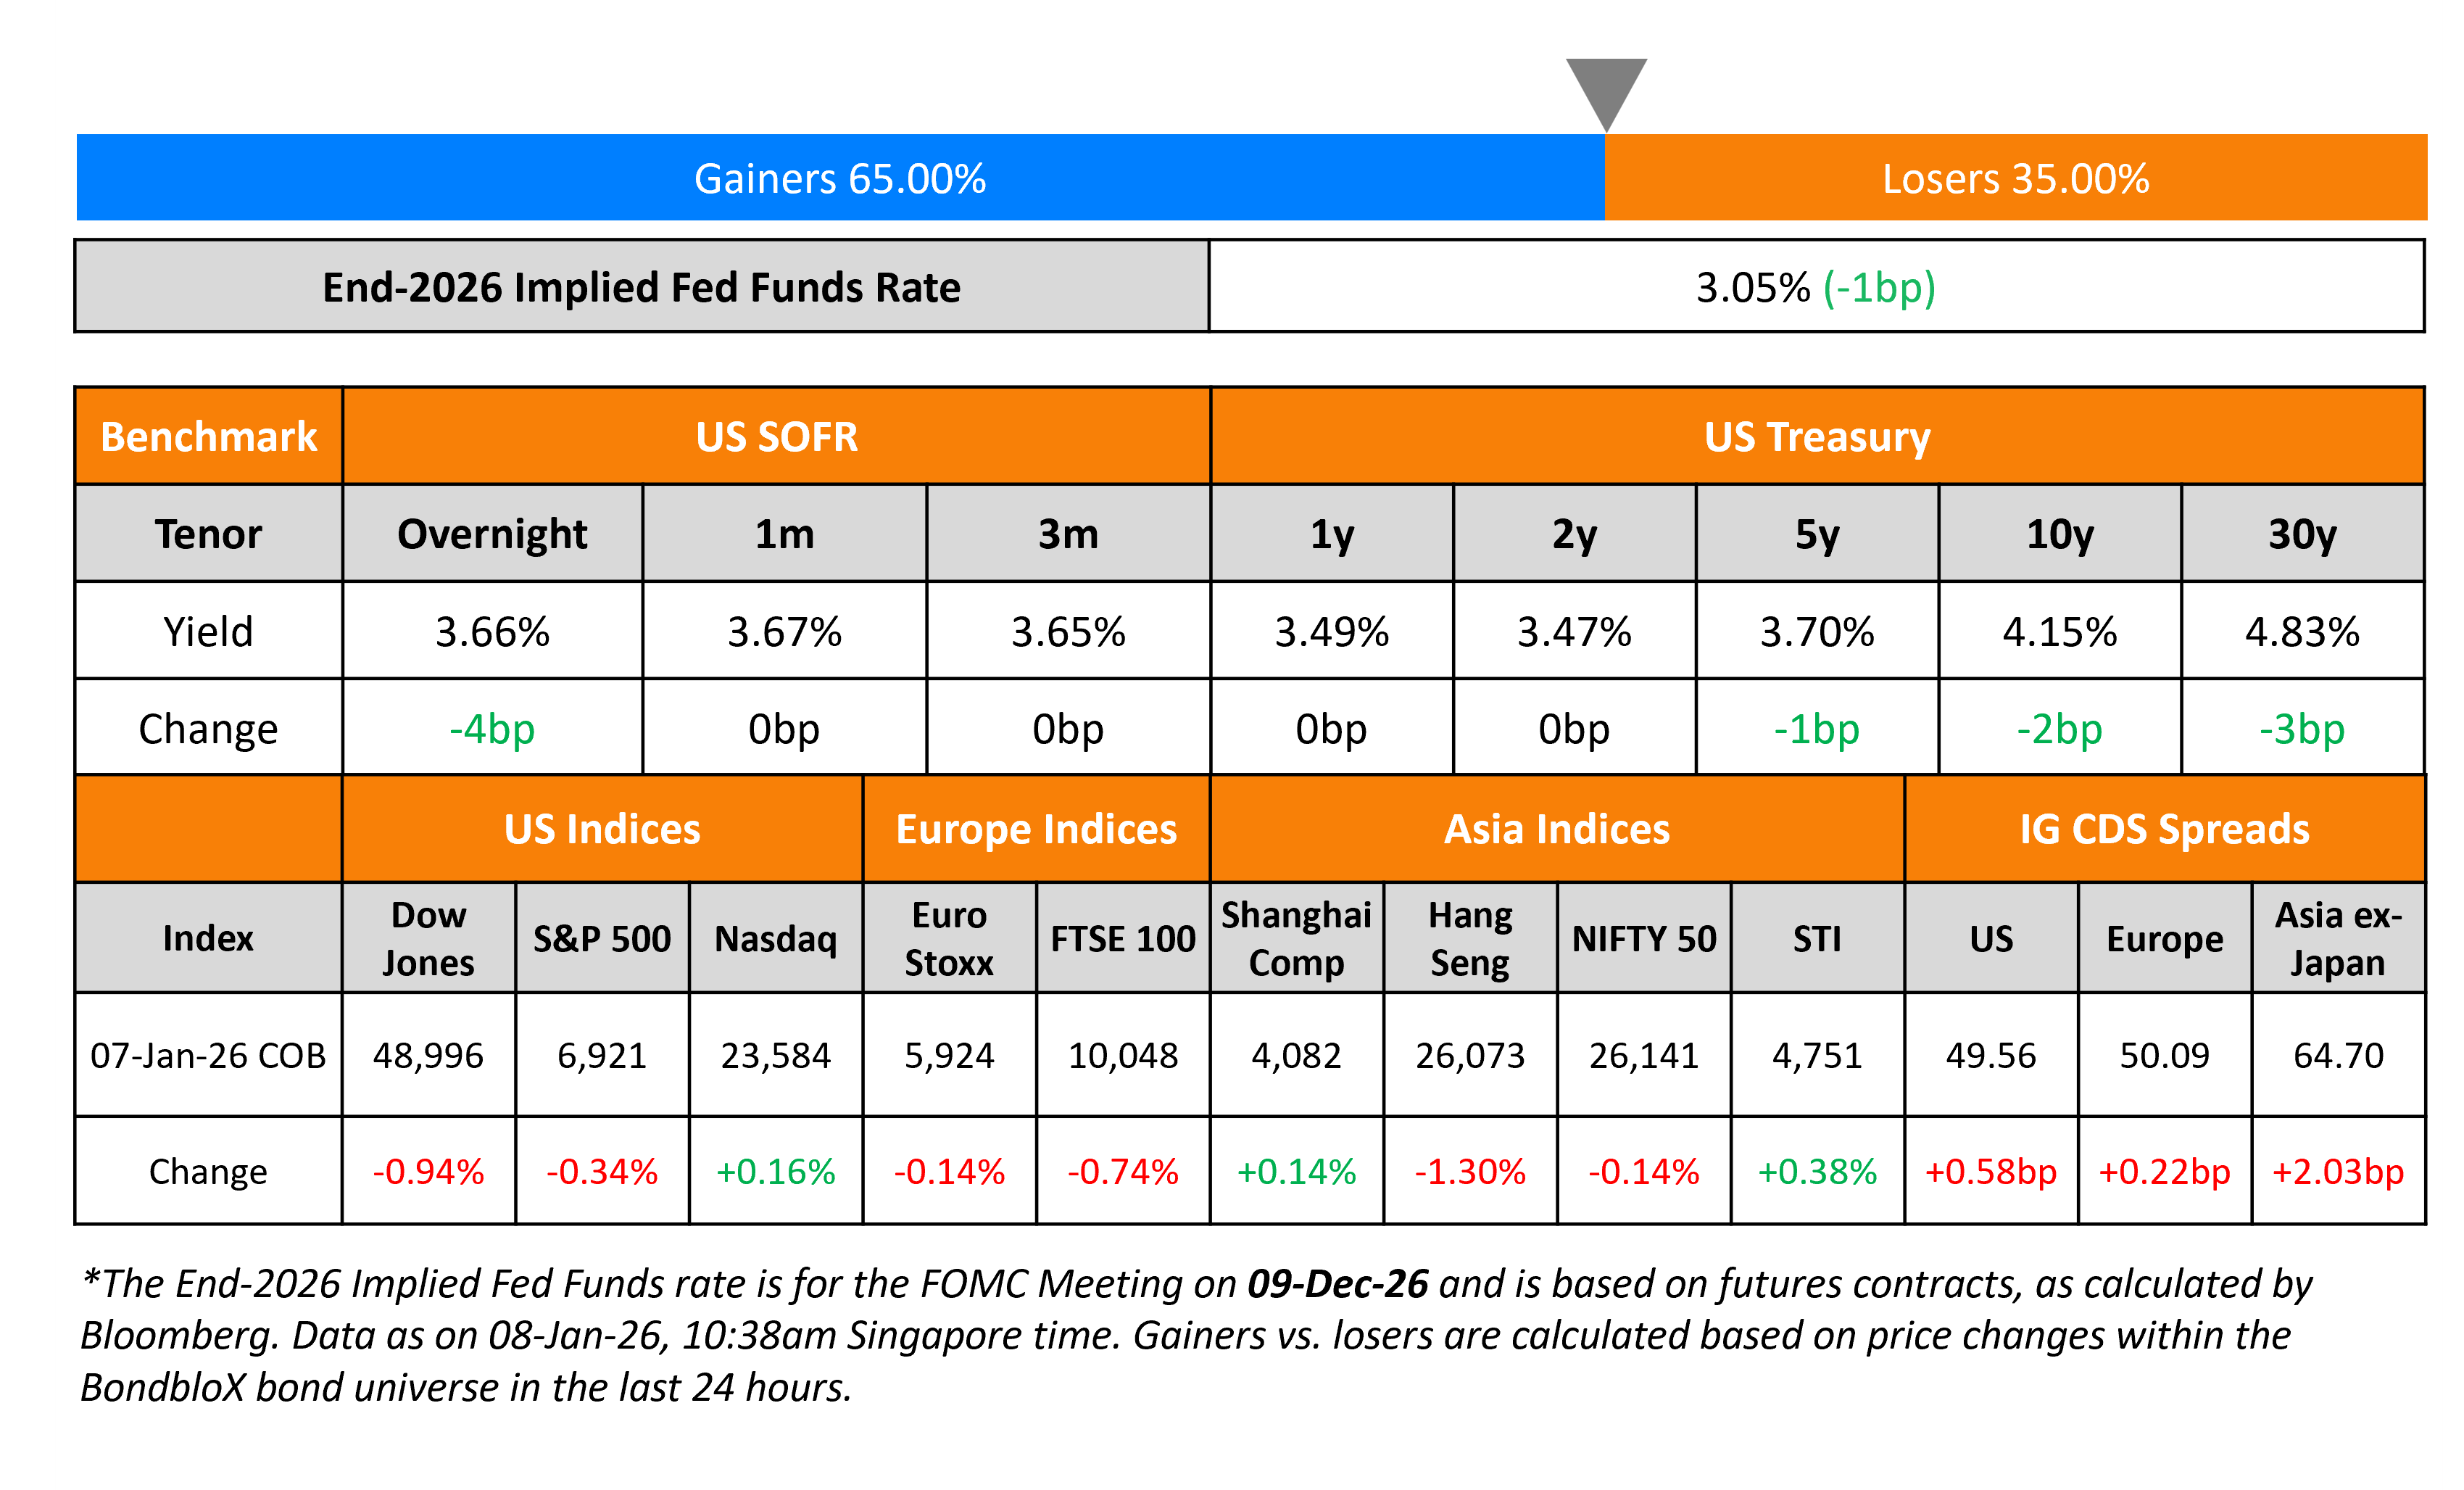
Task: Select the US Treasury header
Action: pyautogui.click(x=1816, y=437)
